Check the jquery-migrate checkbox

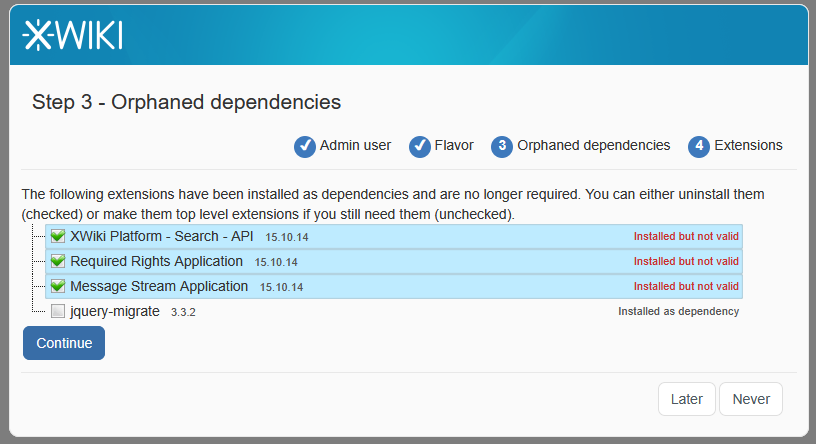[x=58, y=311]
